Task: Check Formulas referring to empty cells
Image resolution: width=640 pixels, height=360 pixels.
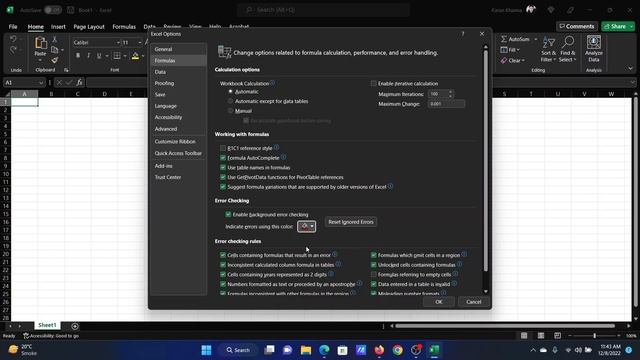Action: point(373,274)
